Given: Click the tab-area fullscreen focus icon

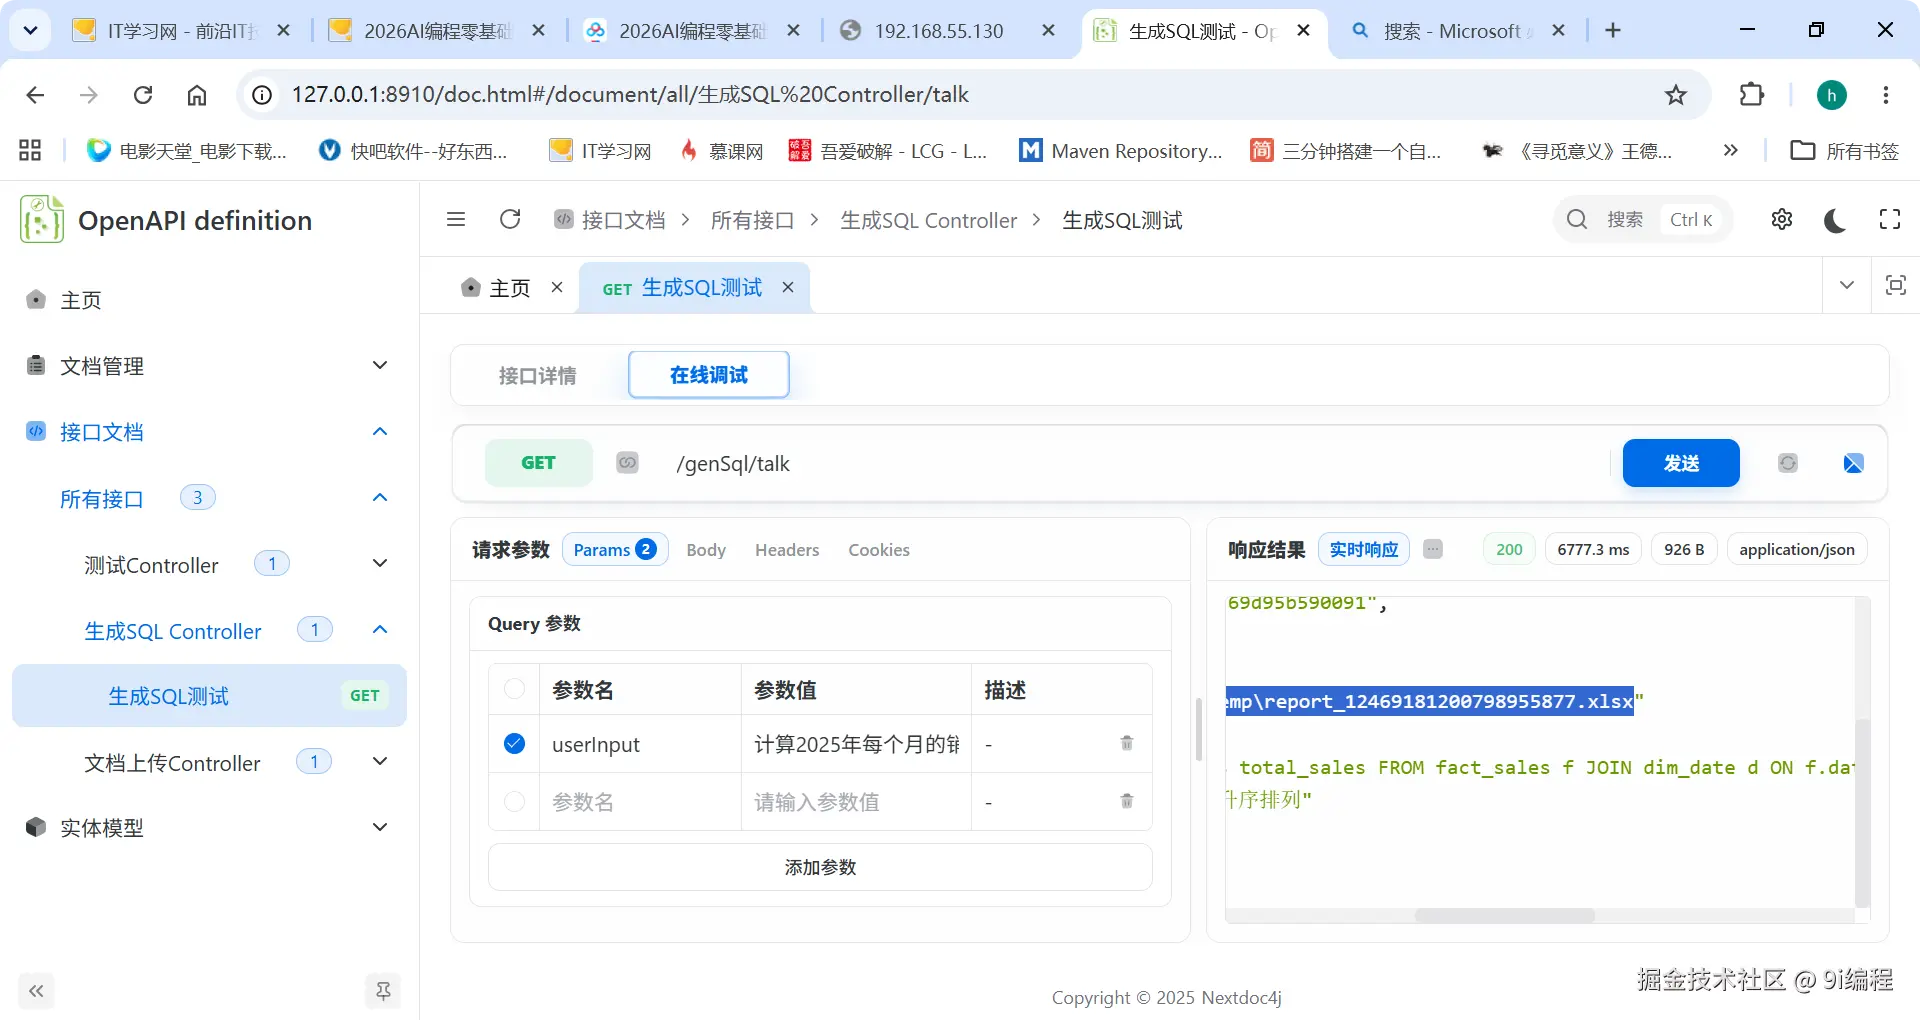Looking at the screenshot, I should click(1895, 285).
